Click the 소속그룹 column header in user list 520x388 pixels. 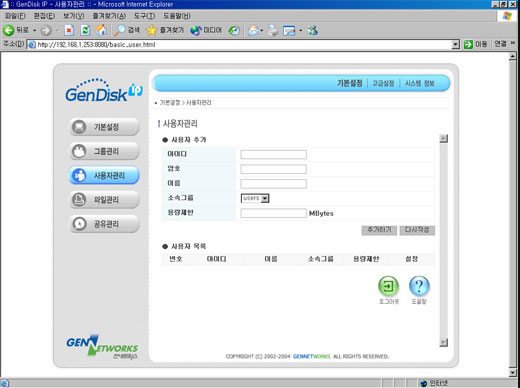[320, 259]
